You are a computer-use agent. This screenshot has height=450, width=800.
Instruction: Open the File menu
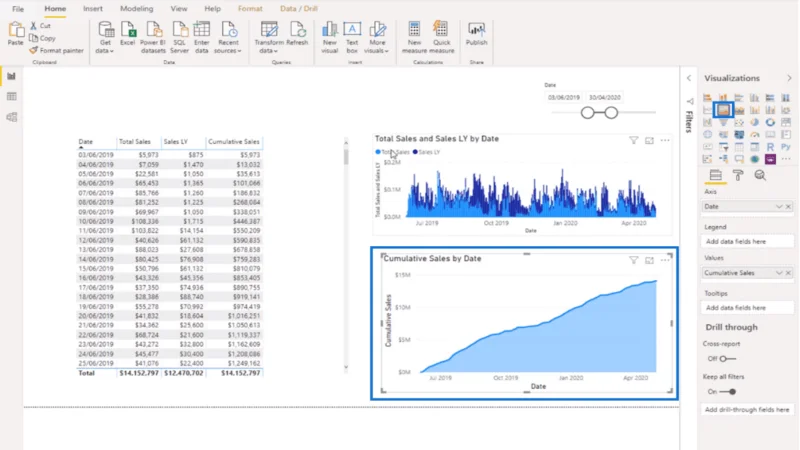[18, 9]
